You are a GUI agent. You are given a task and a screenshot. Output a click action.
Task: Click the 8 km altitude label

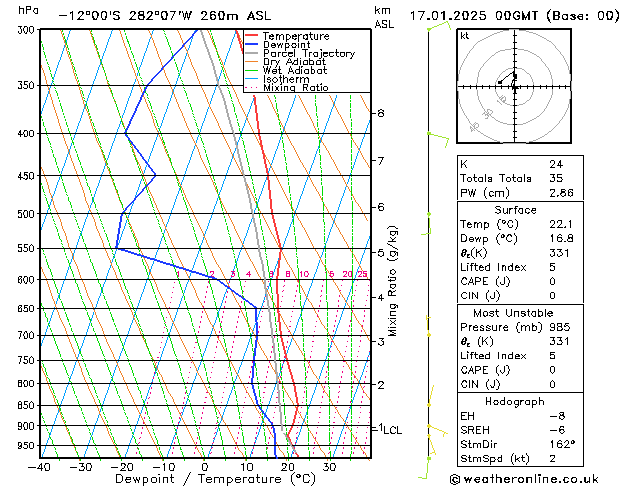click(x=381, y=113)
